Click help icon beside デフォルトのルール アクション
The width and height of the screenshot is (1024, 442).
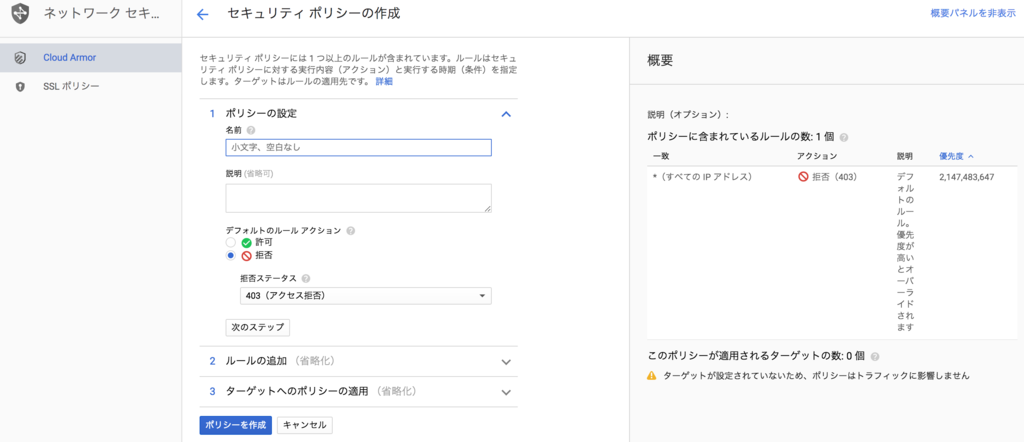tap(351, 230)
